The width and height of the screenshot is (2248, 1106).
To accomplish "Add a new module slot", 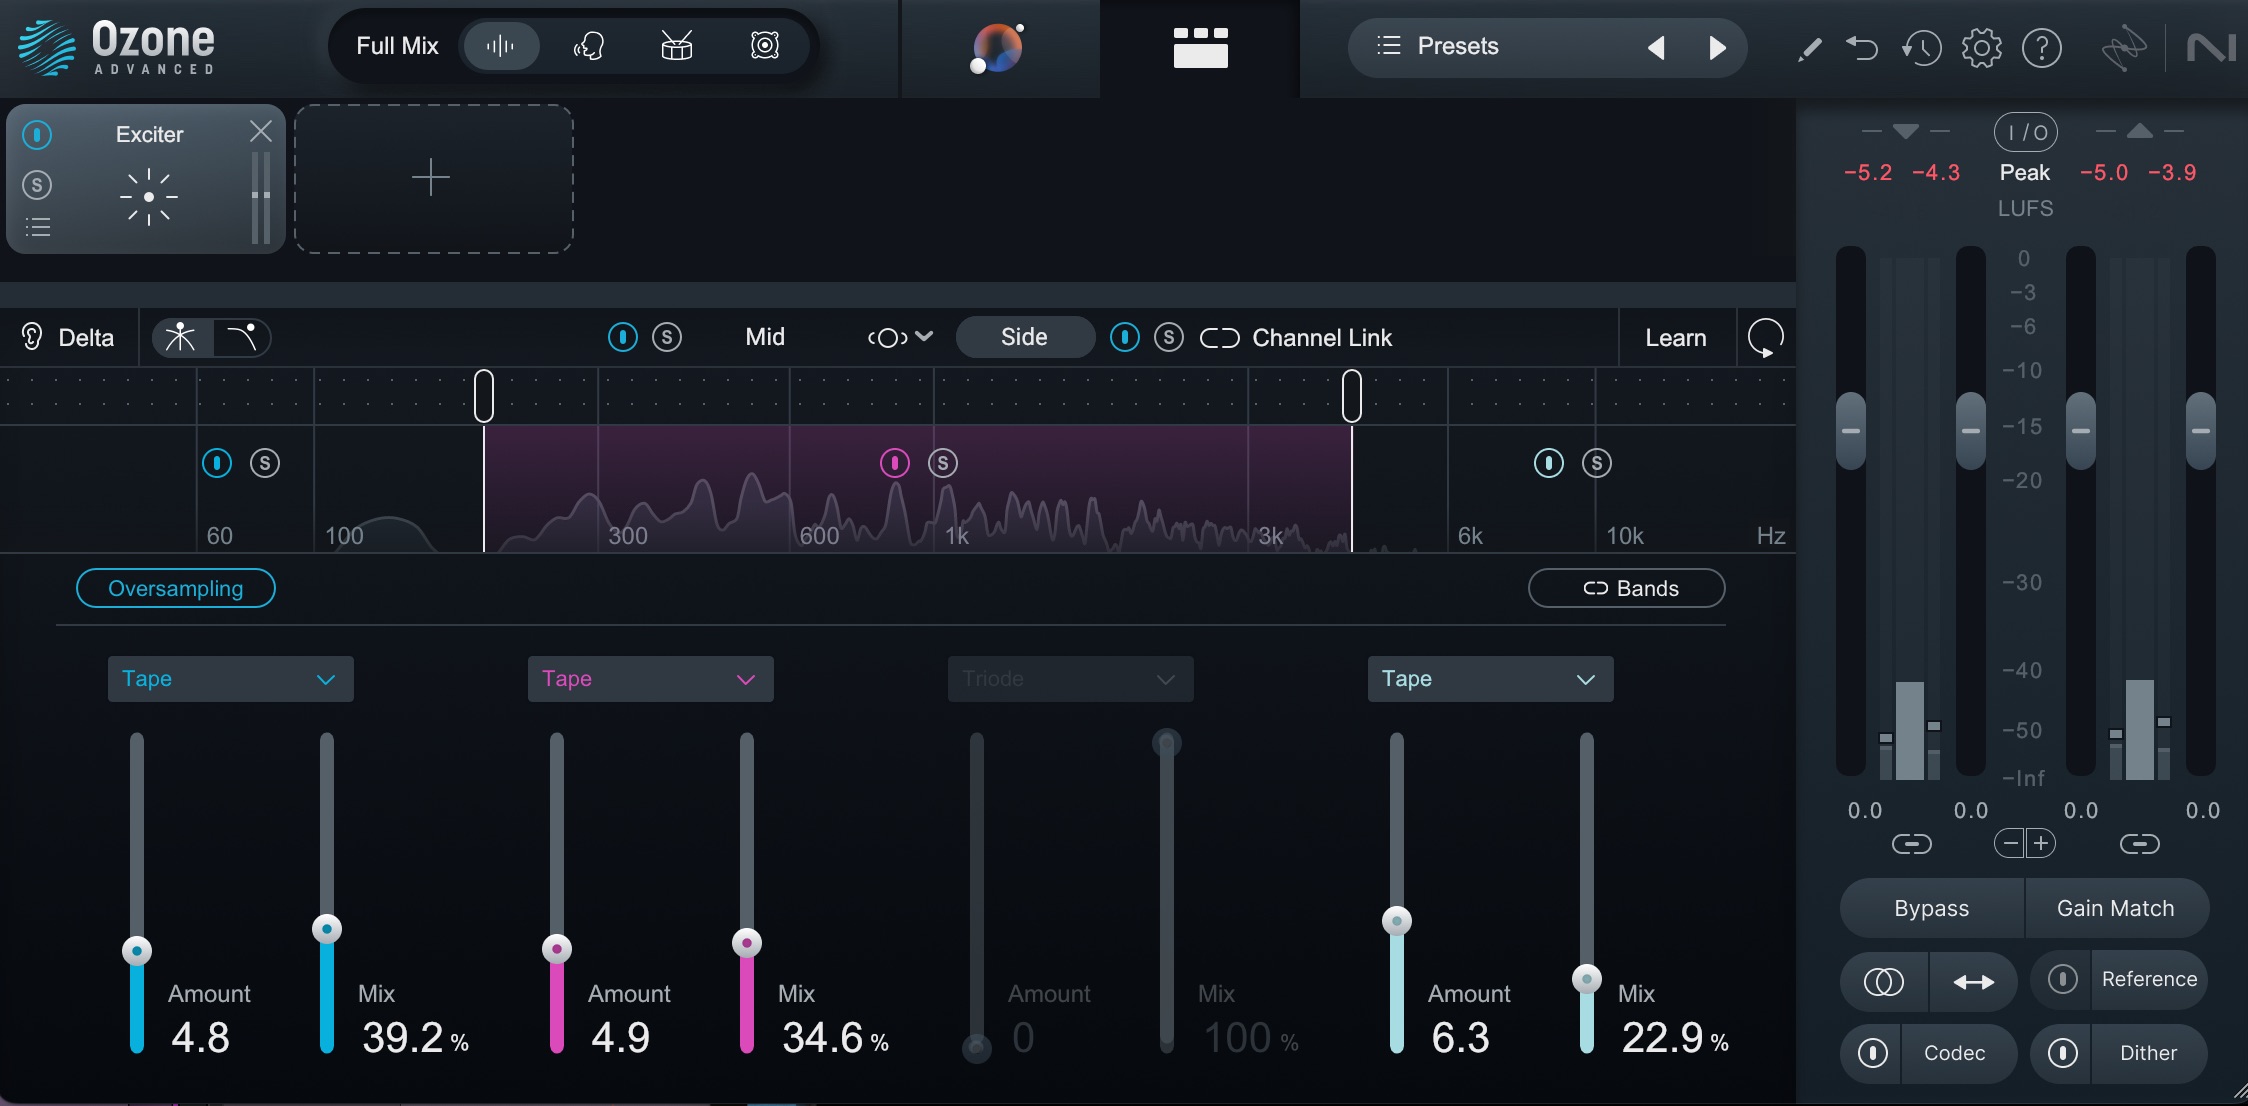I will click(433, 179).
